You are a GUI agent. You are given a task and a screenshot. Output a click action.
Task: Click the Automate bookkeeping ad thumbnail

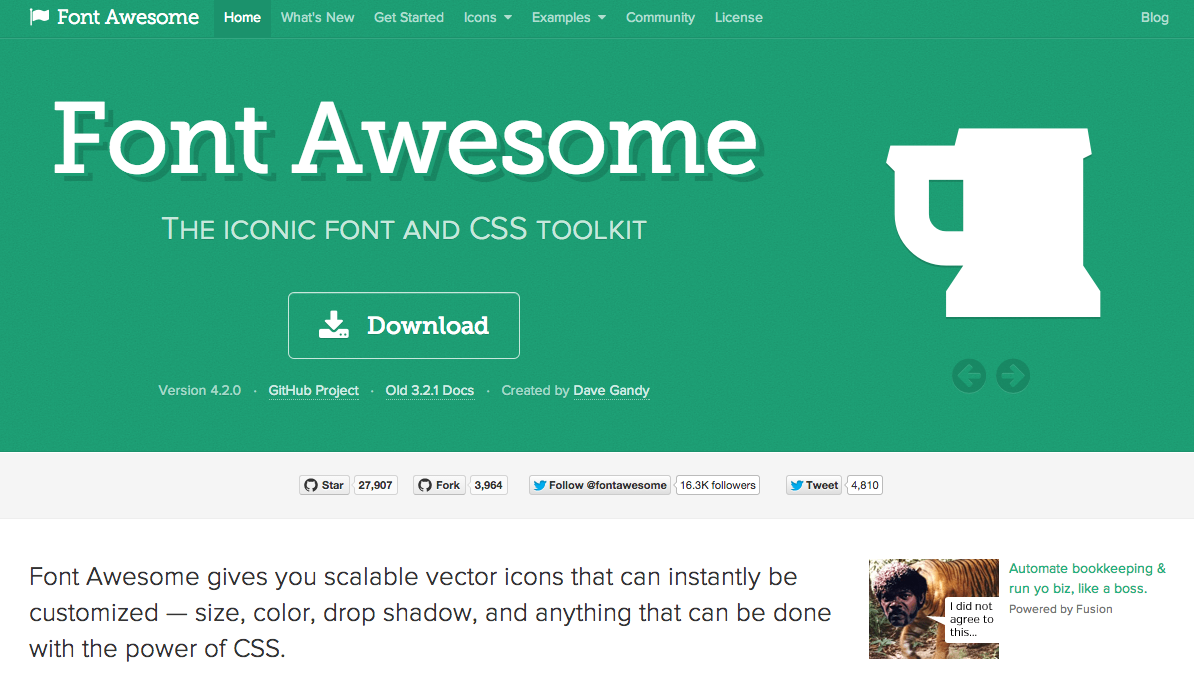933,609
